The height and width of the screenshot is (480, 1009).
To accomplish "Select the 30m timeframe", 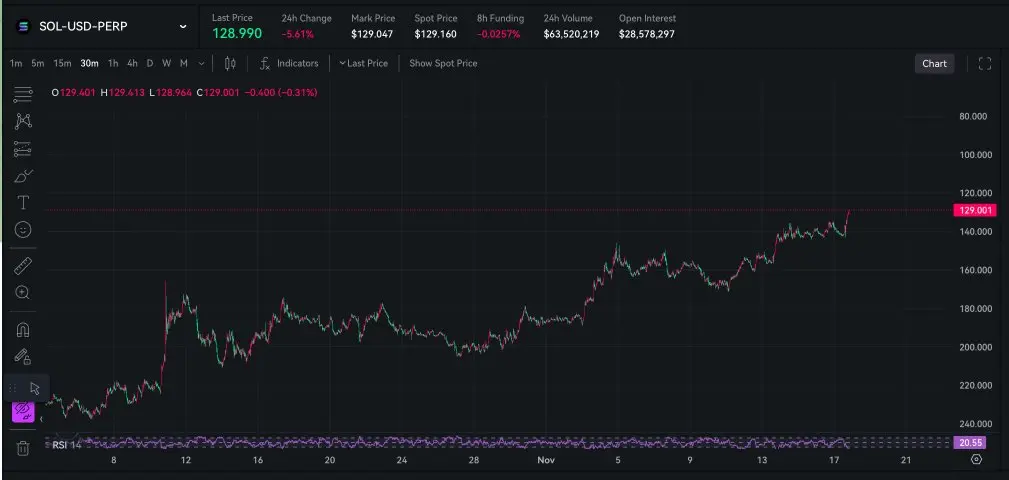I will [x=89, y=63].
